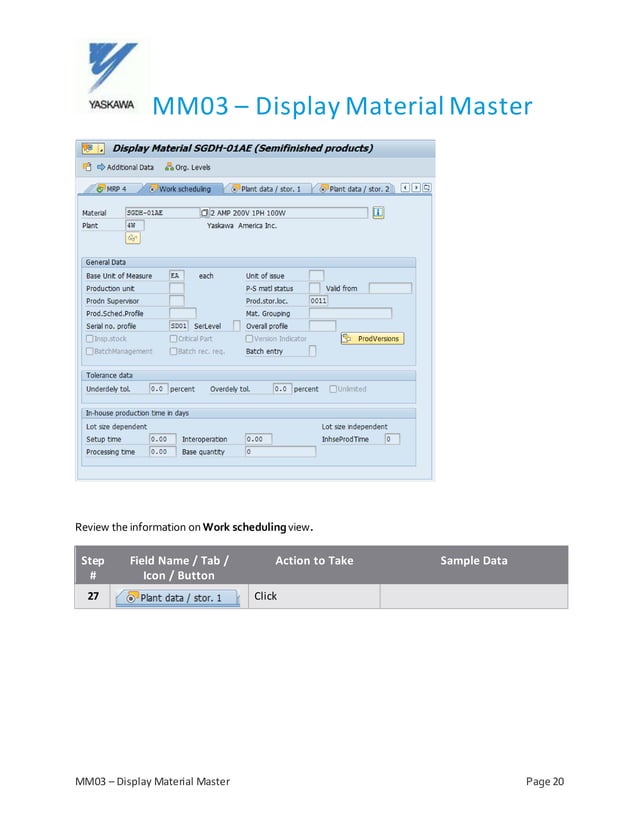
Task: Click the ProdVersions button
Action: coord(372,339)
